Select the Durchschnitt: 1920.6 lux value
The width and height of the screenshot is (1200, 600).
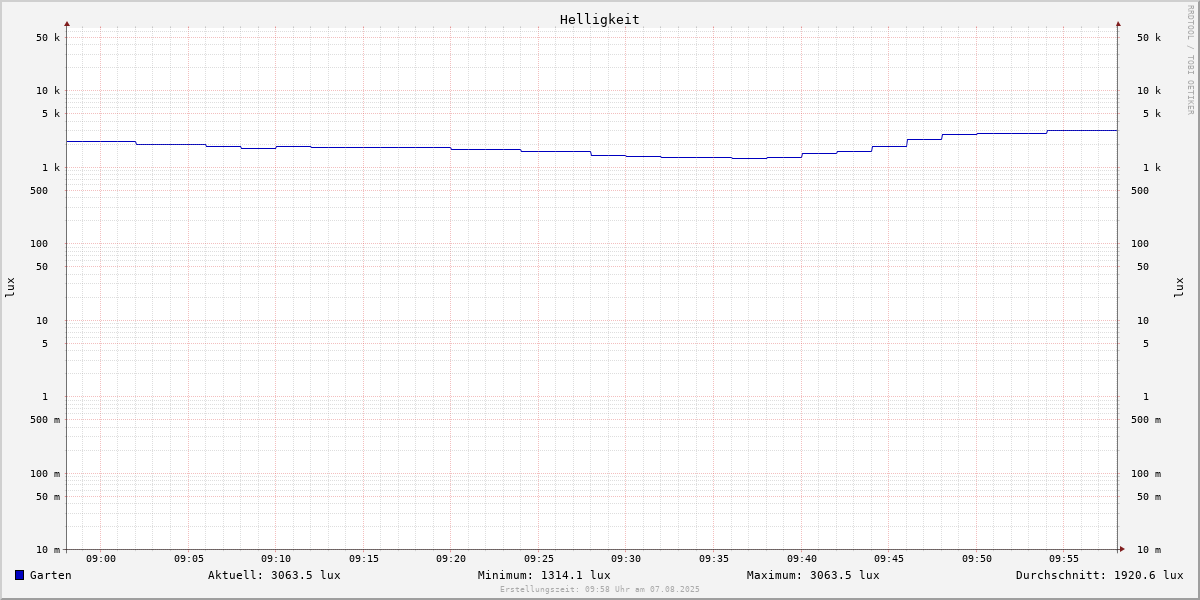(x=1099, y=575)
